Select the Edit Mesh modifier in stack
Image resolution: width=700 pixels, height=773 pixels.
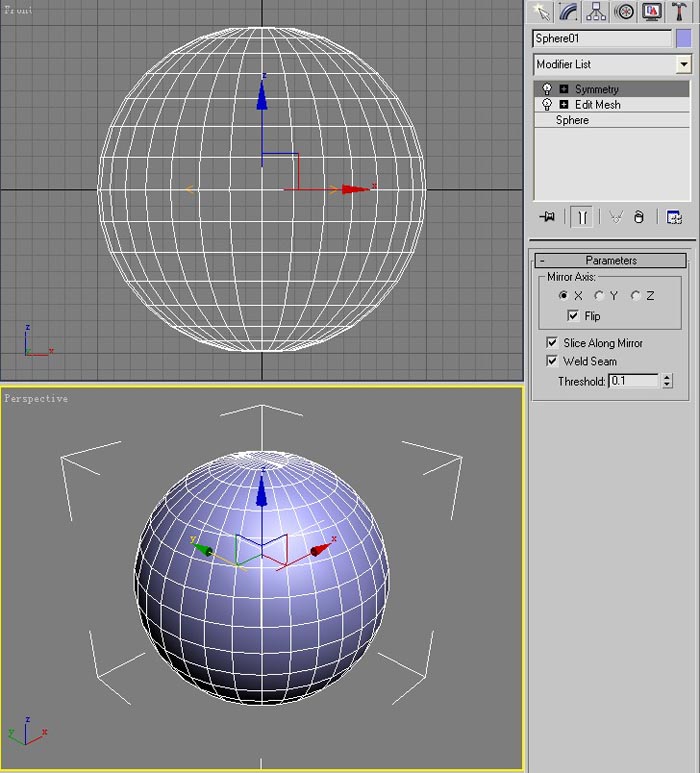point(612,104)
